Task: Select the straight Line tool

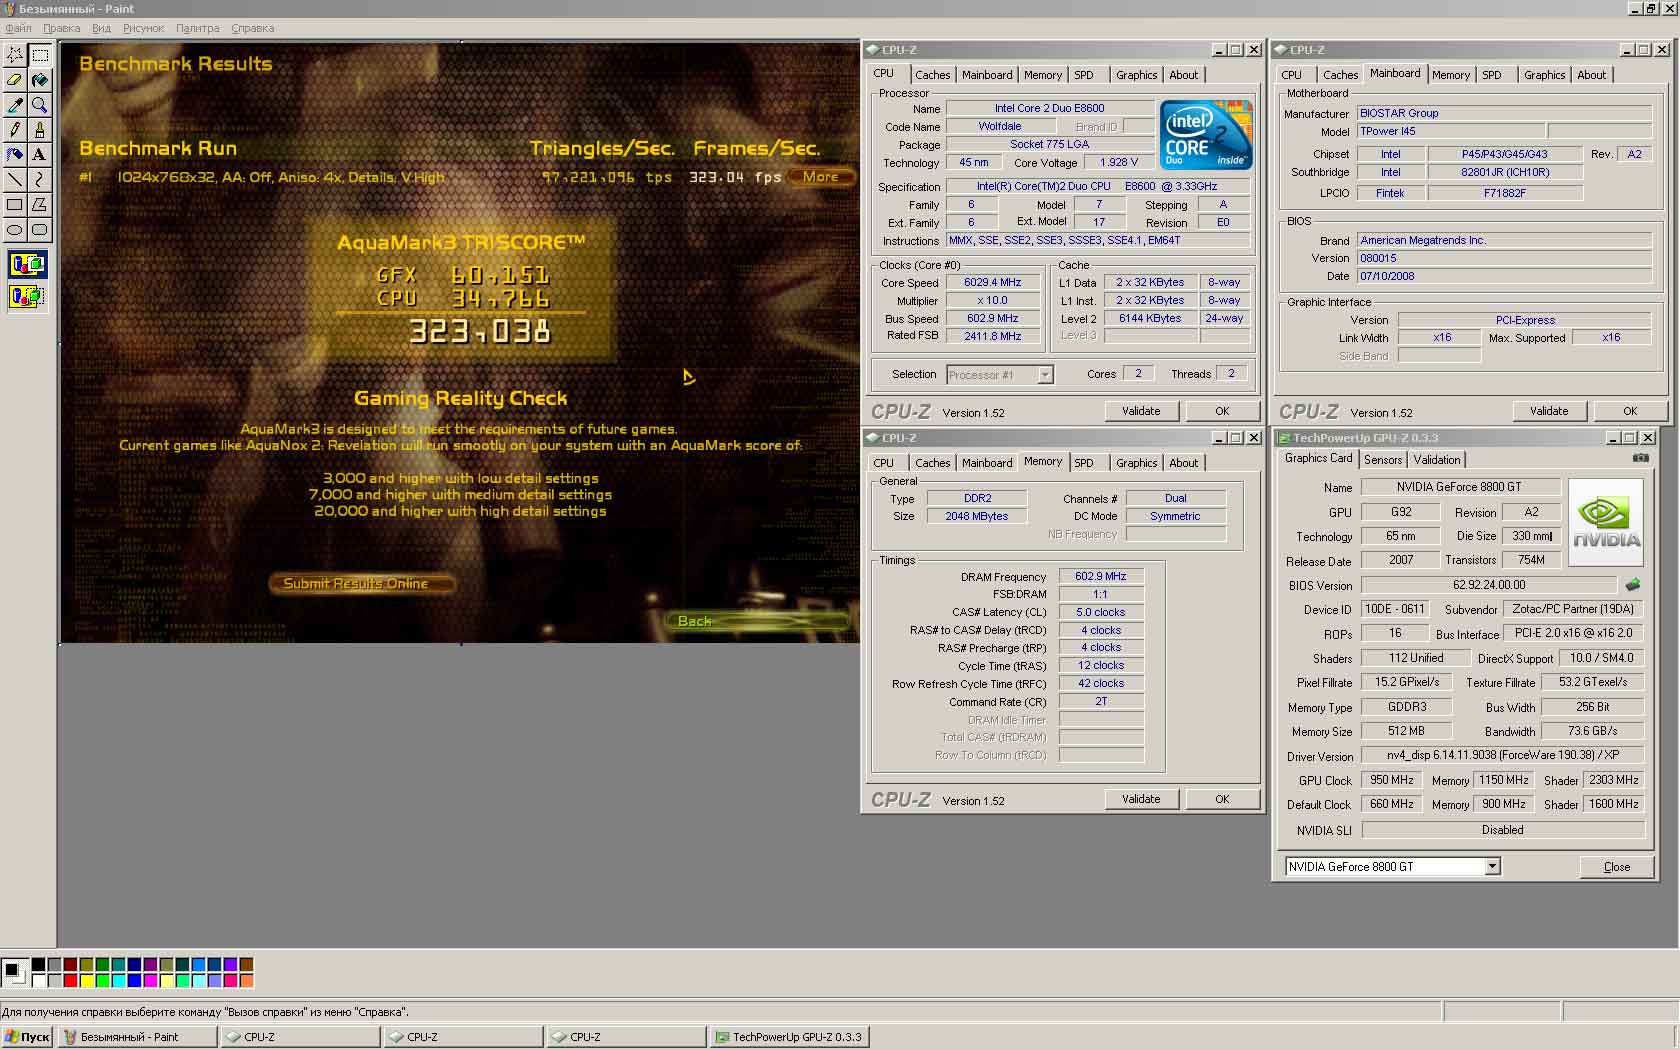Action: [x=15, y=179]
